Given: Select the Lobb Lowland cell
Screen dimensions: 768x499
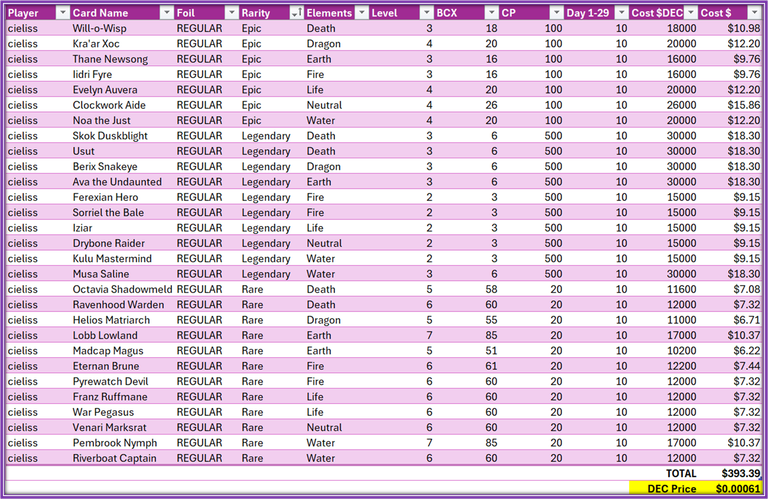Looking at the screenshot, I should pos(122,335).
